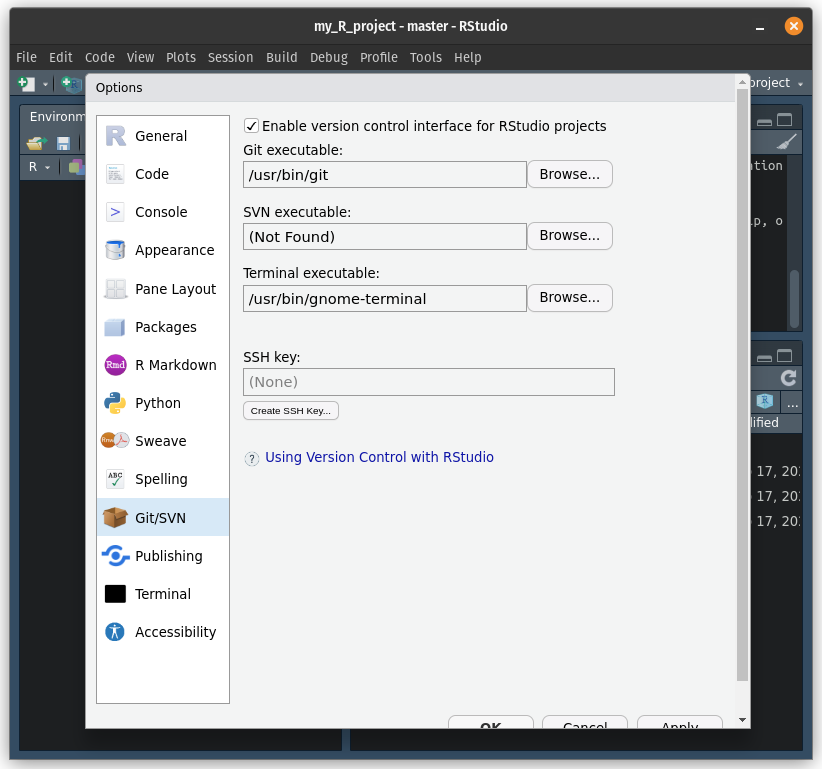Image resolution: width=822 pixels, height=769 pixels.
Task: Click the Options dialog scrollbar
Action: click(740, 400)
